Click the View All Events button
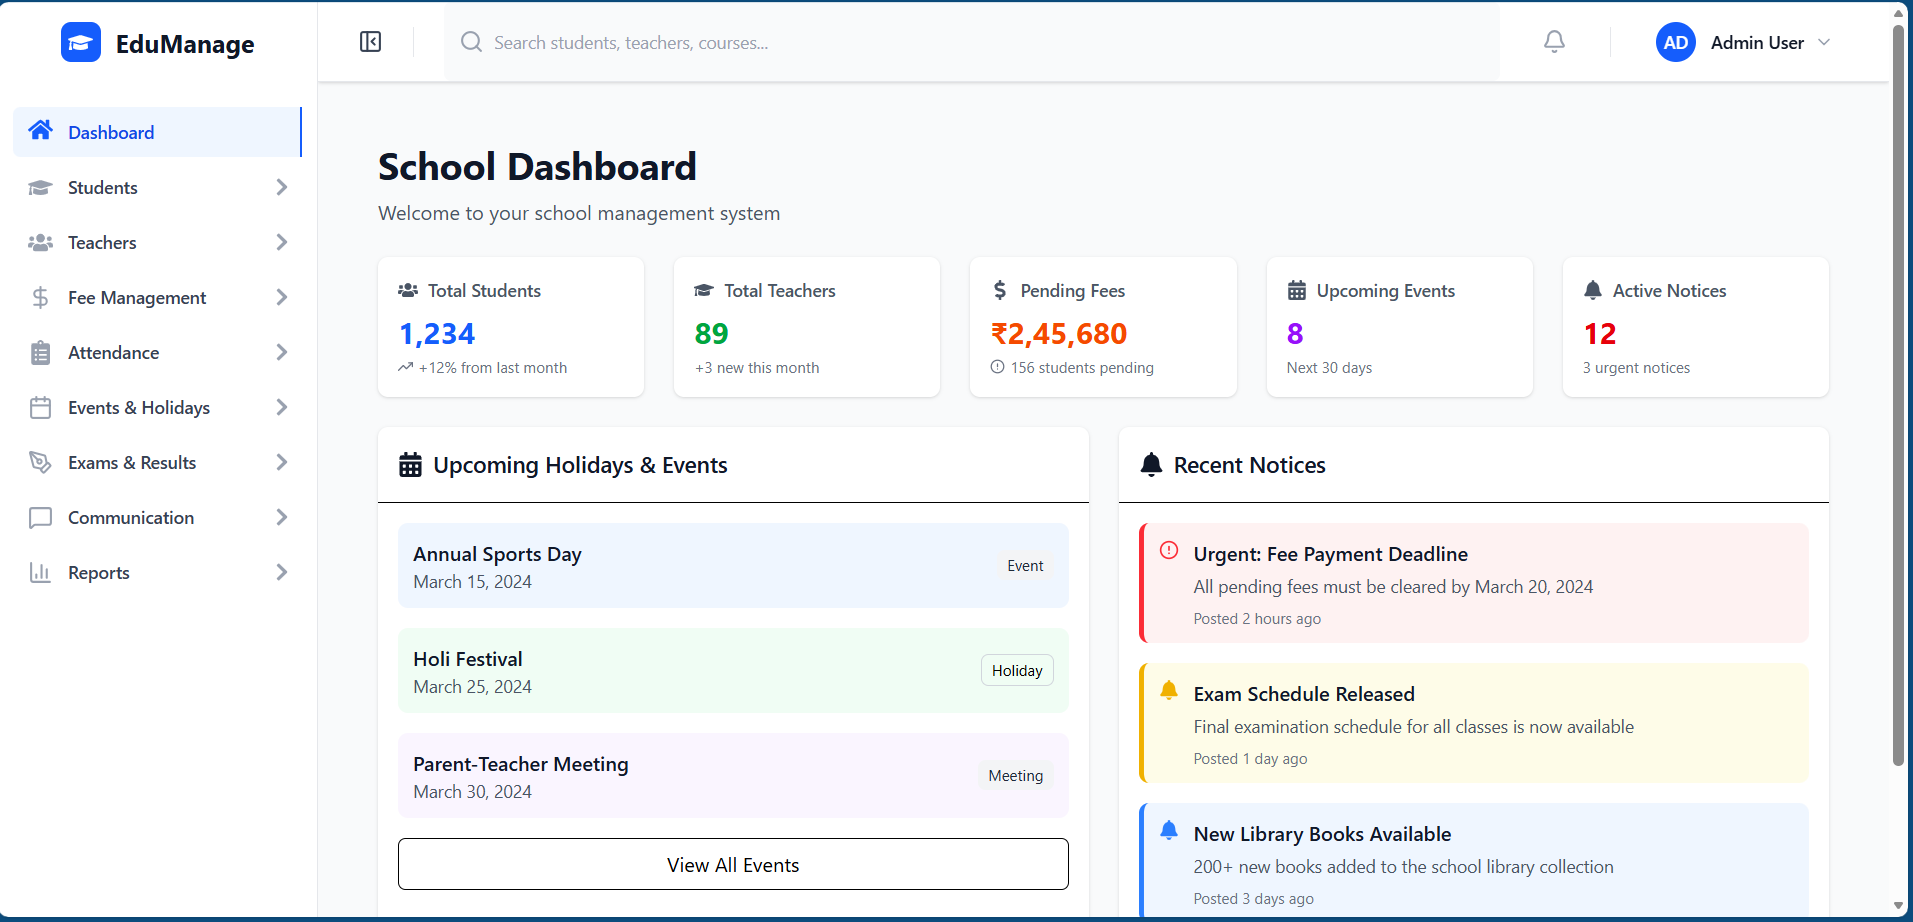1913x922 pixels. point(733,864)
